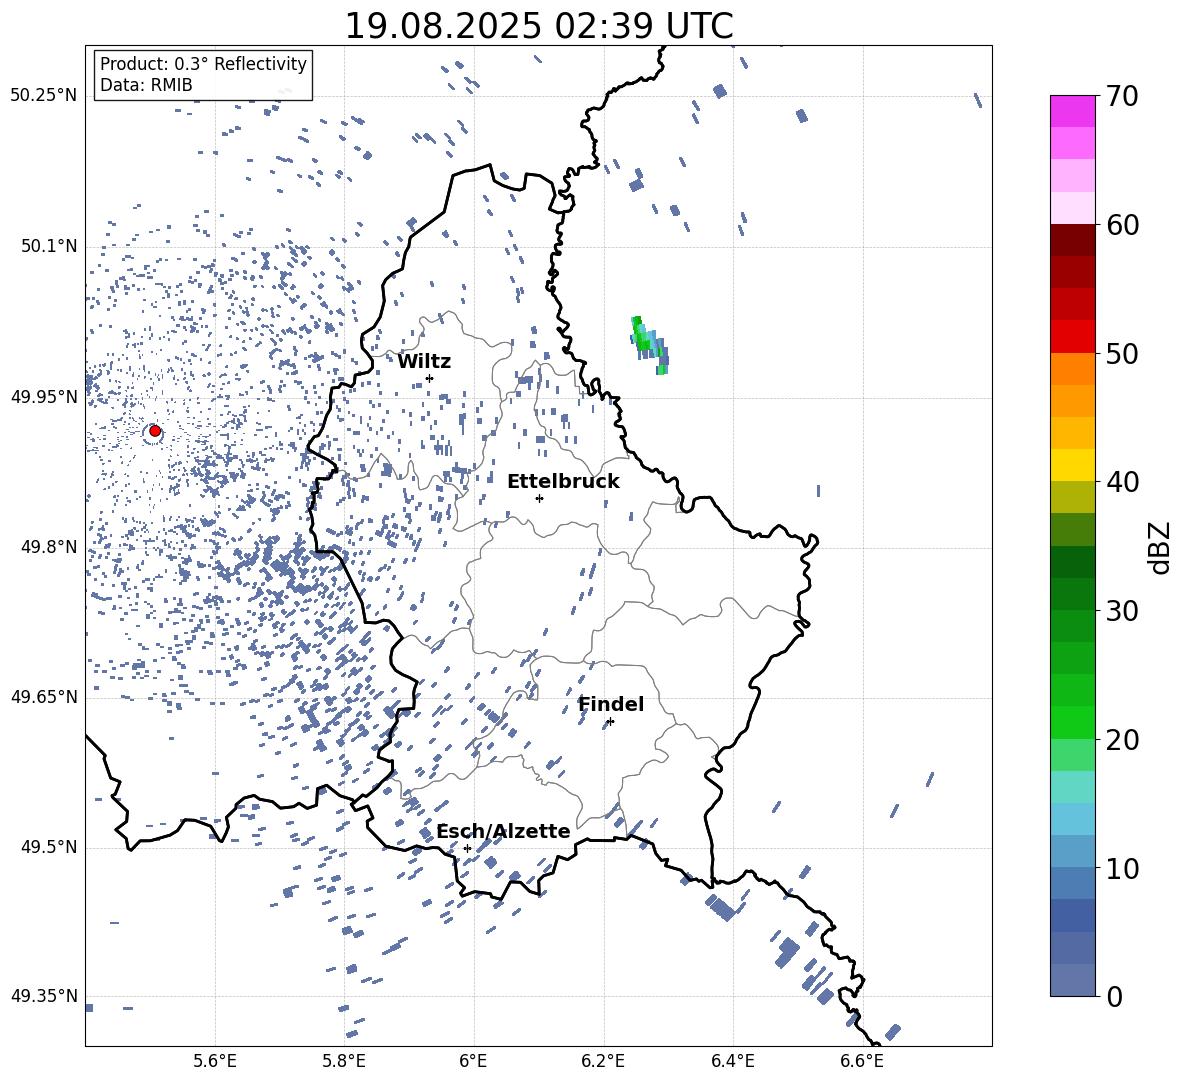Click the 'dBZ' colorbar label
This screenshot has width=1184, height=1081.
point(1161,548)
